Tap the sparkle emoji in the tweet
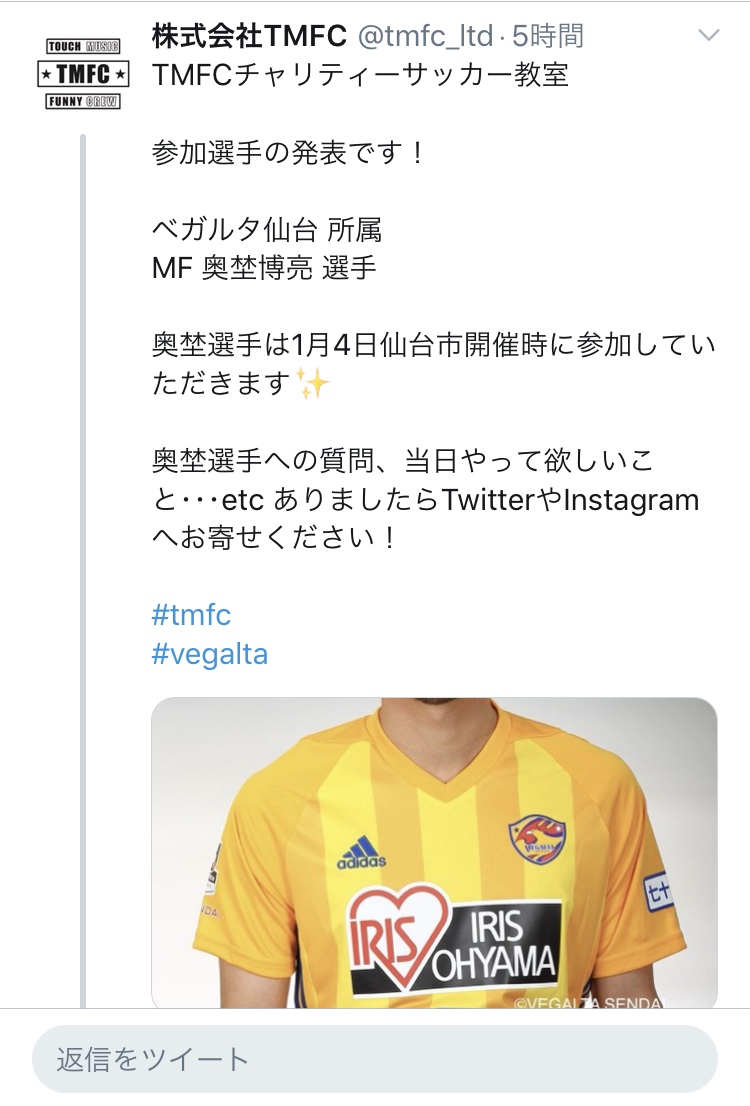The image size is (750, 1106). [x=312, y=383]
